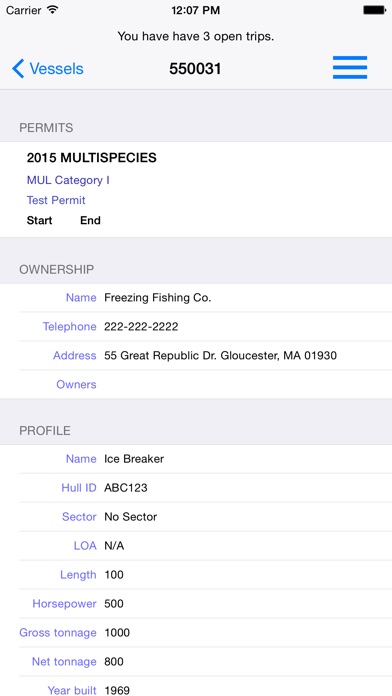Tap the open trips notification banner
This screenshot has height=696, width=392.
[x=196, y=36]
